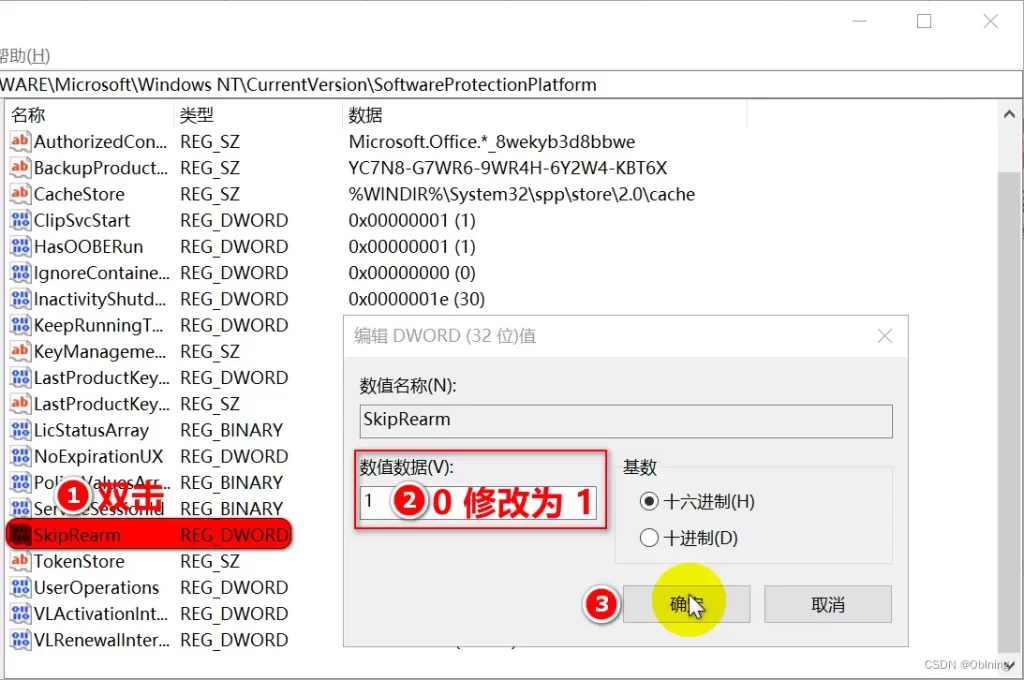The height and width of the screenshot is (680, 1024).
Task: Click the 取消 button to cancel
Action: [x=827, y=604]
